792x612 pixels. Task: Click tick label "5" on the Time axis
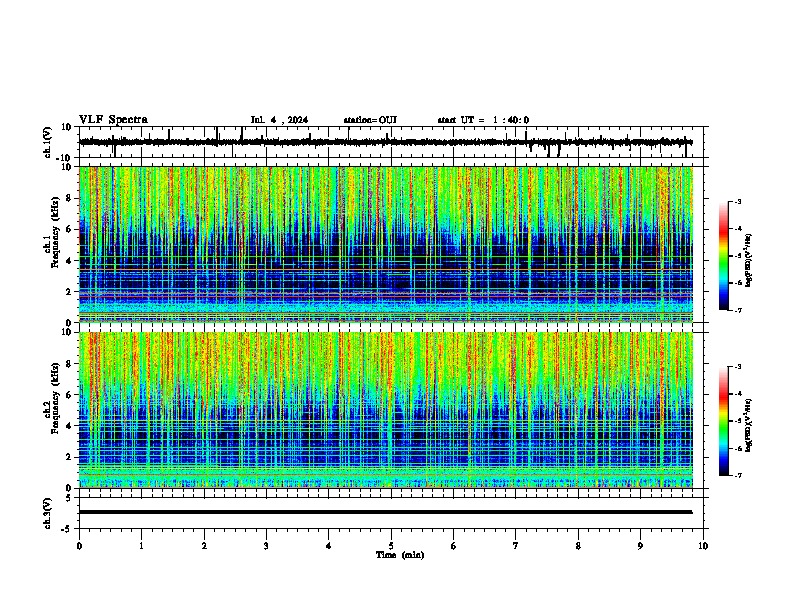[391, 546]
